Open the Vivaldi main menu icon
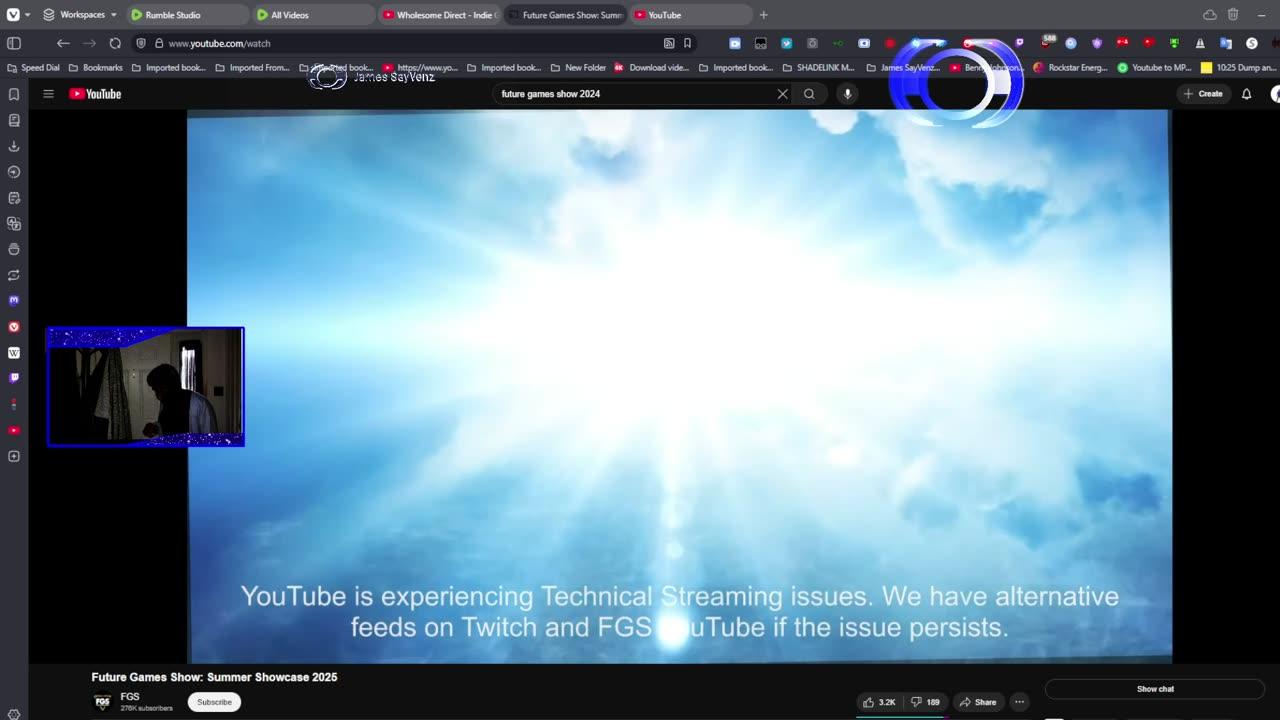 click(x=13, y=15)
